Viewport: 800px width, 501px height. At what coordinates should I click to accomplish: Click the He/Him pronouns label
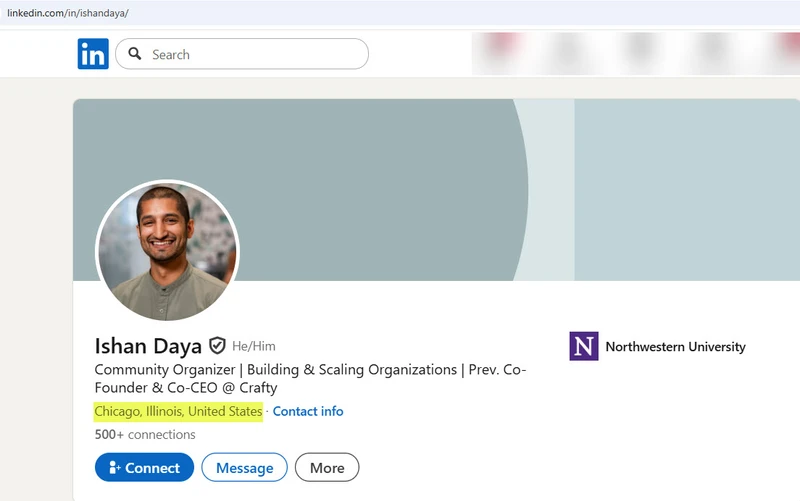click(x=254, y=346)
